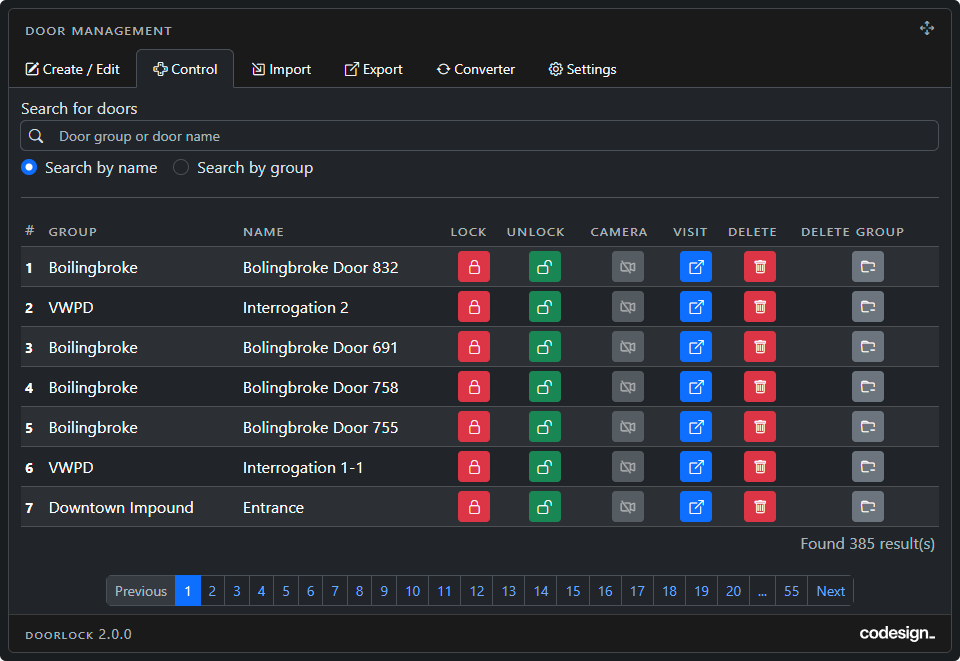This screenshot has height=661, width=960.
Task: Click the door search input field
Action: [x=480, y=136]
